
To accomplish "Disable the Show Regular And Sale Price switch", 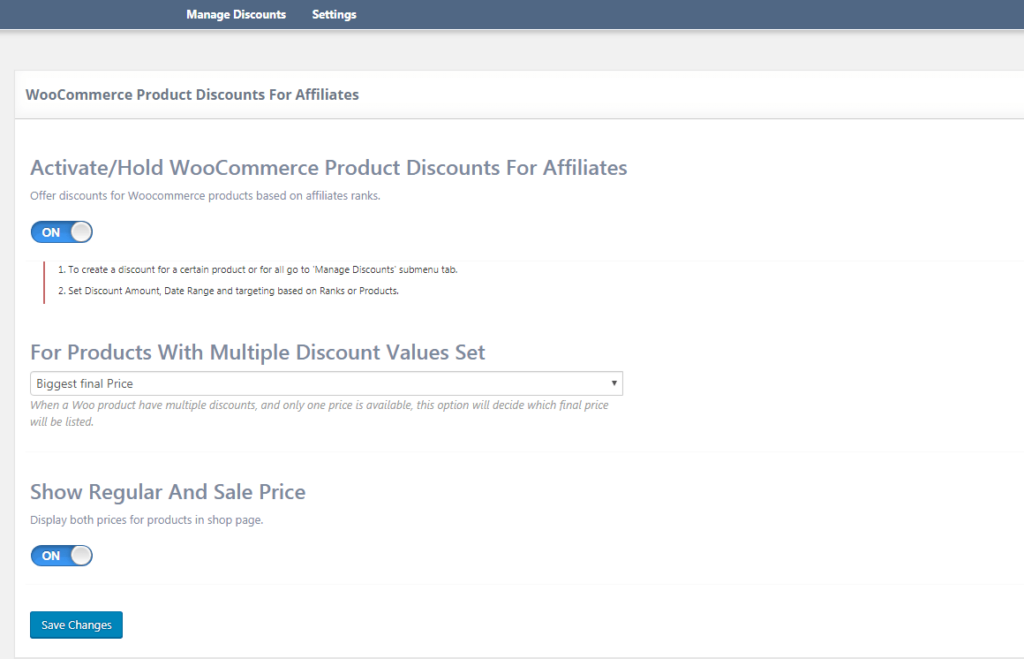I will pos(61,556).
